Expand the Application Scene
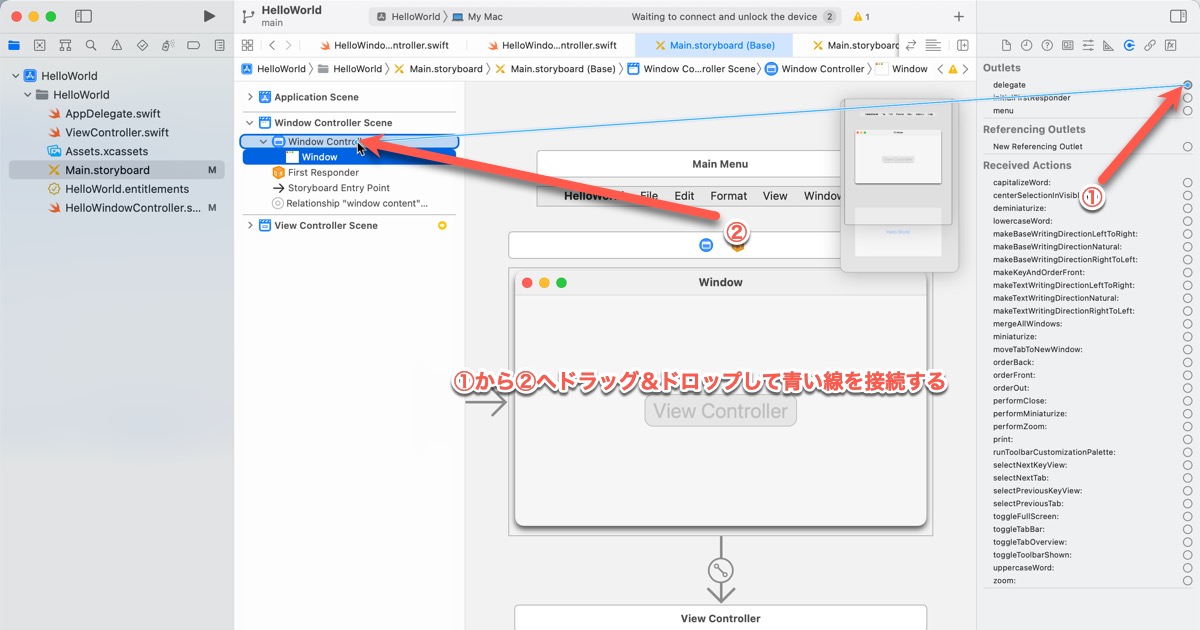Screen dimensions: 1200x630 tap(250, 97)
